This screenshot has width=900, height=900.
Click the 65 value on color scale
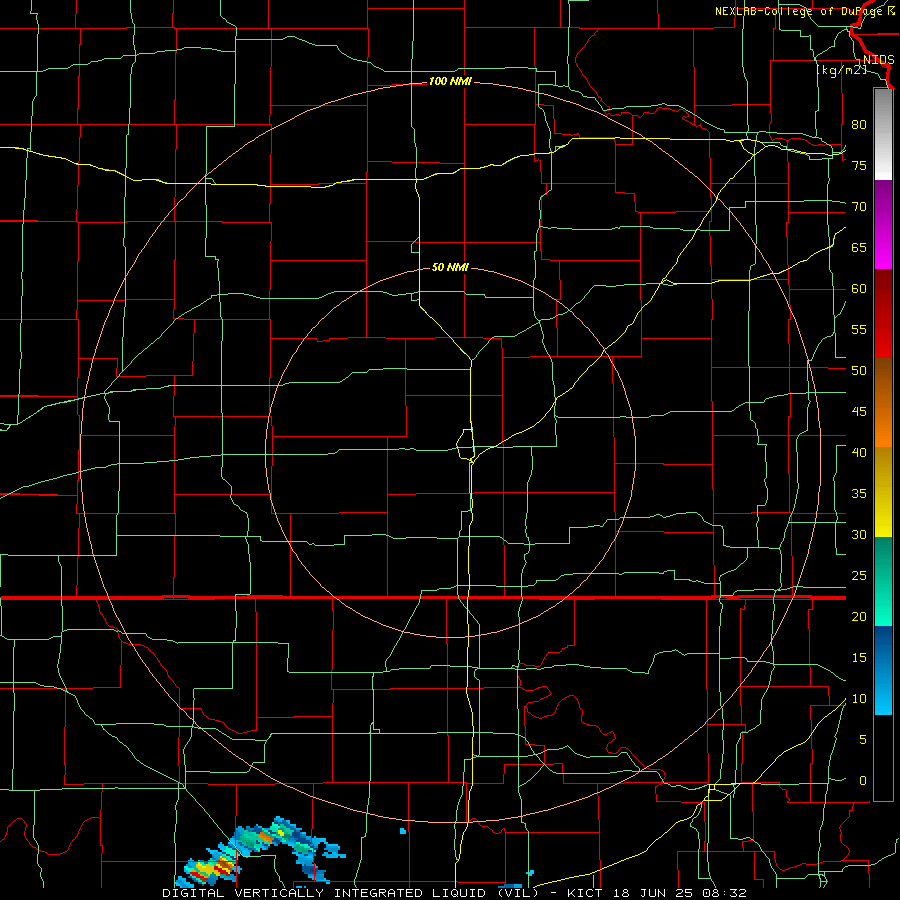[x=859, y=247]
